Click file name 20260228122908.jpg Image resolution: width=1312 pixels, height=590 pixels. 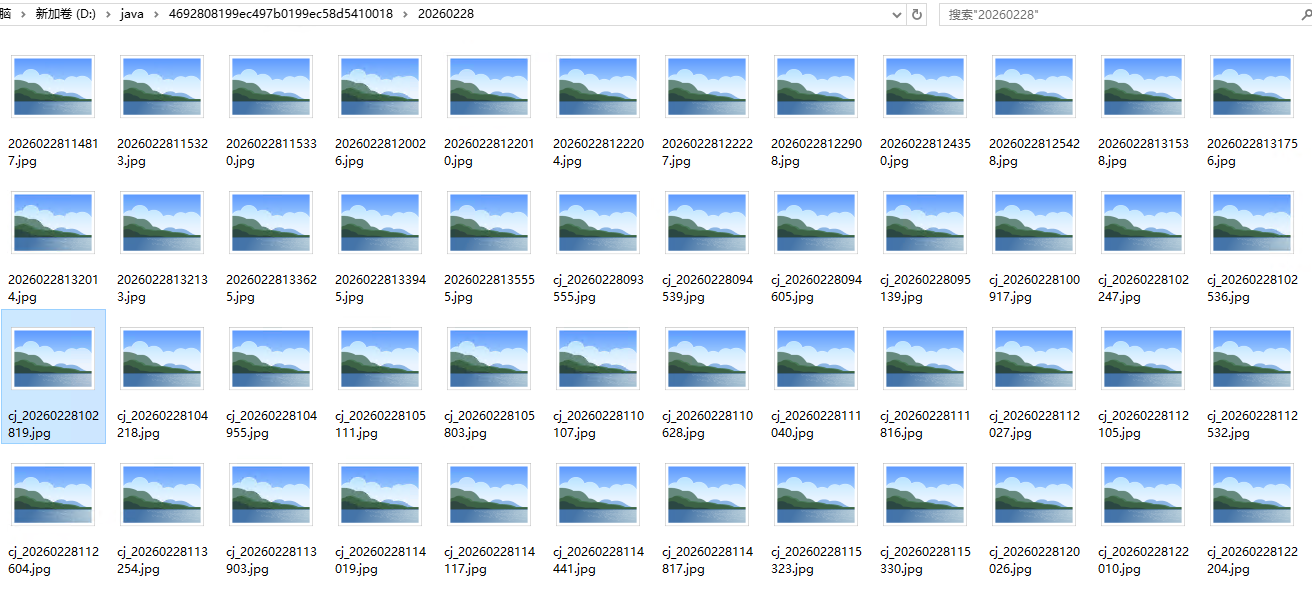(x=816, y=152)
